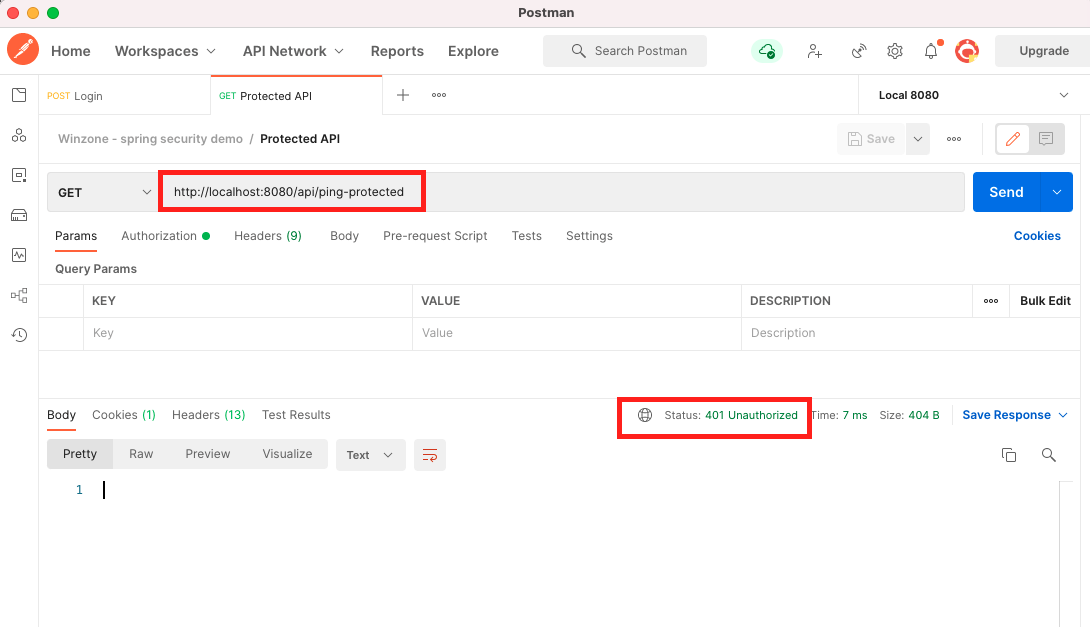
Task: Click the Postman logo icon
Action: click(x=23, y=50)
